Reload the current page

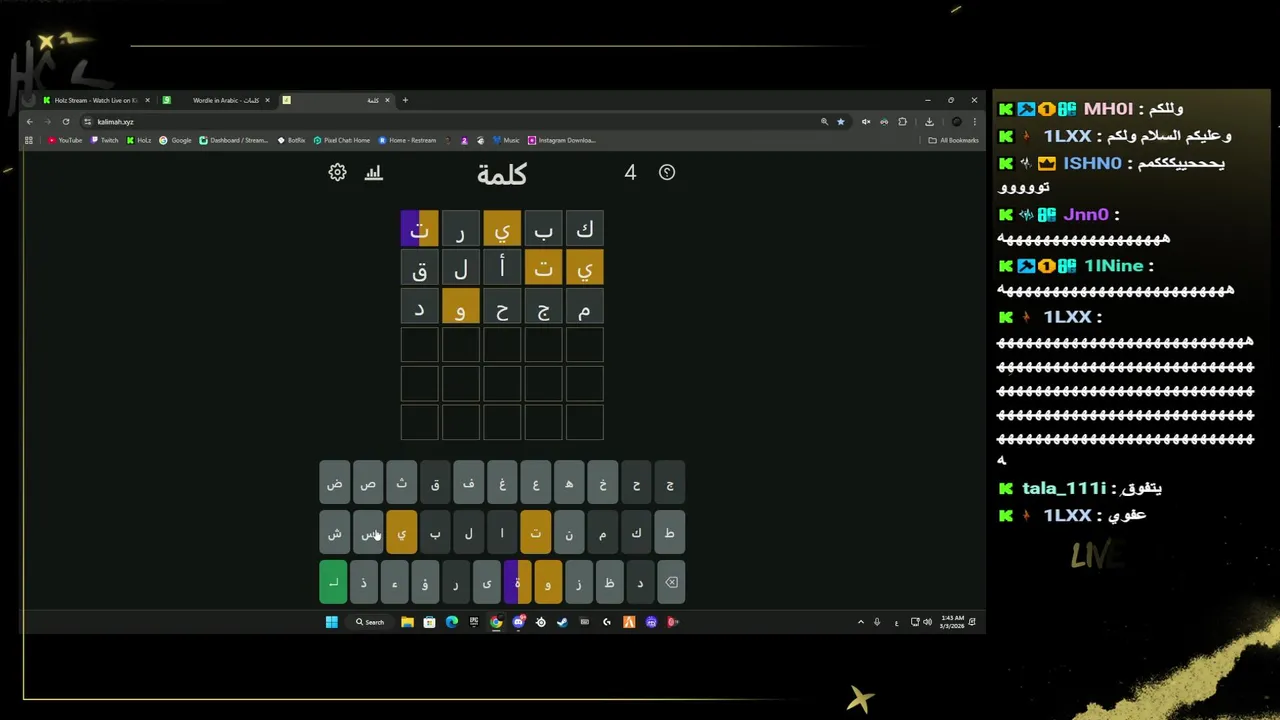tap(66, 121)
